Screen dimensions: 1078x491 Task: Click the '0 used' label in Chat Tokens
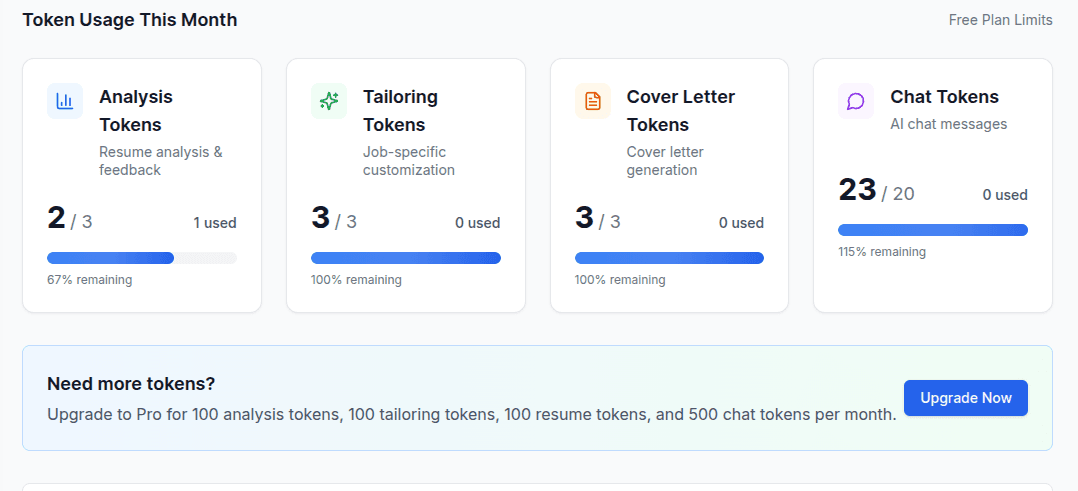point(1005,195)
